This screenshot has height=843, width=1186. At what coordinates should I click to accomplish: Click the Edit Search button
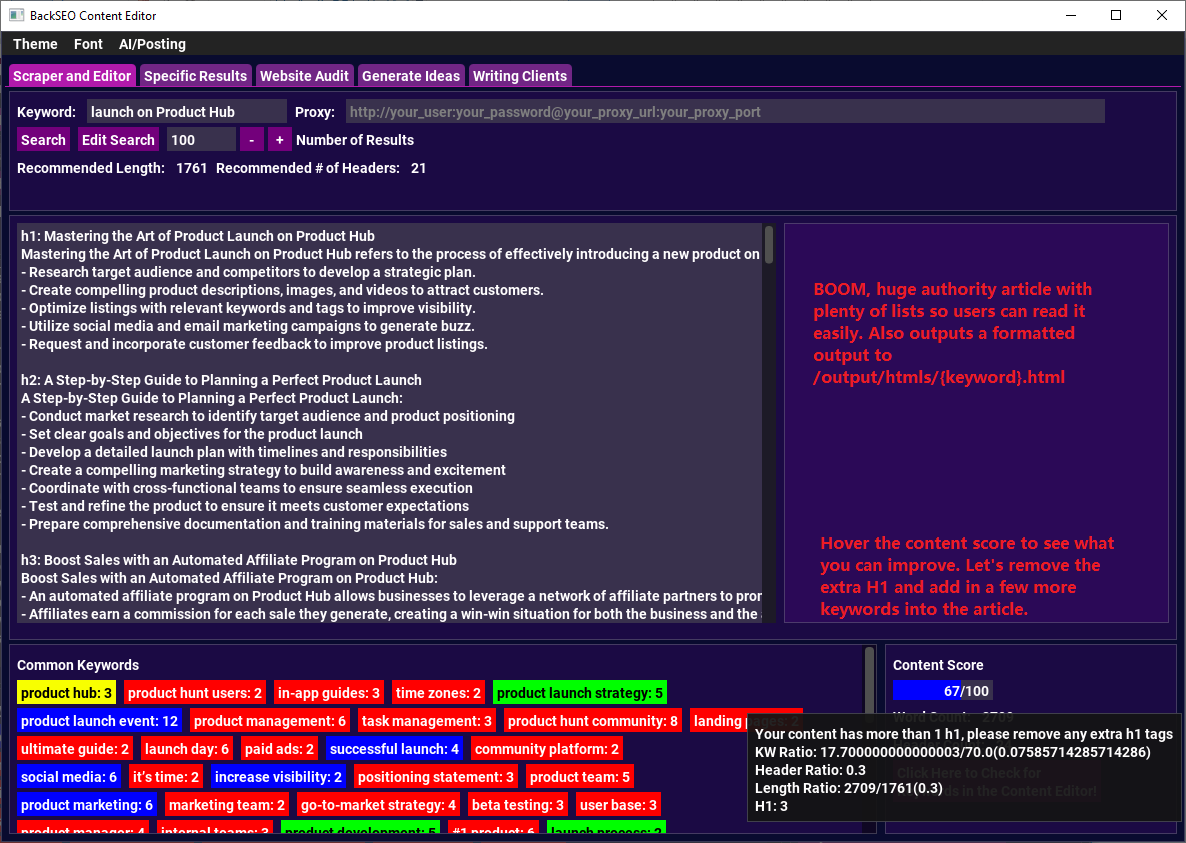(118, 140)
